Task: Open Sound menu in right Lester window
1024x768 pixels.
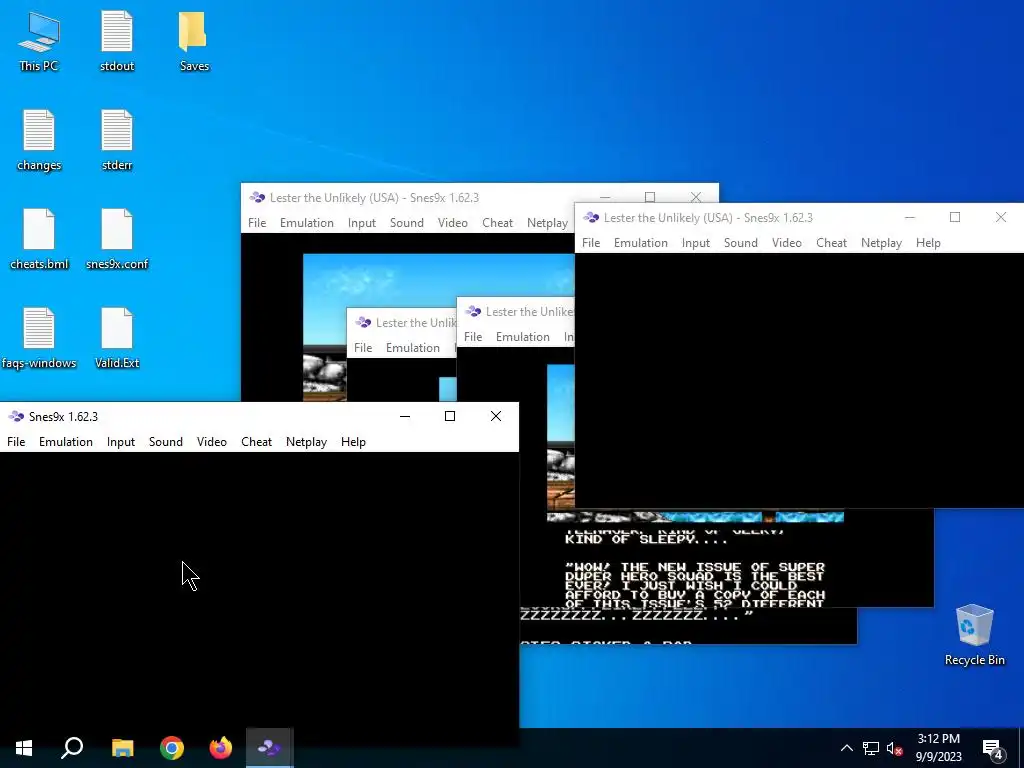Action: click(x=741, y=243)
